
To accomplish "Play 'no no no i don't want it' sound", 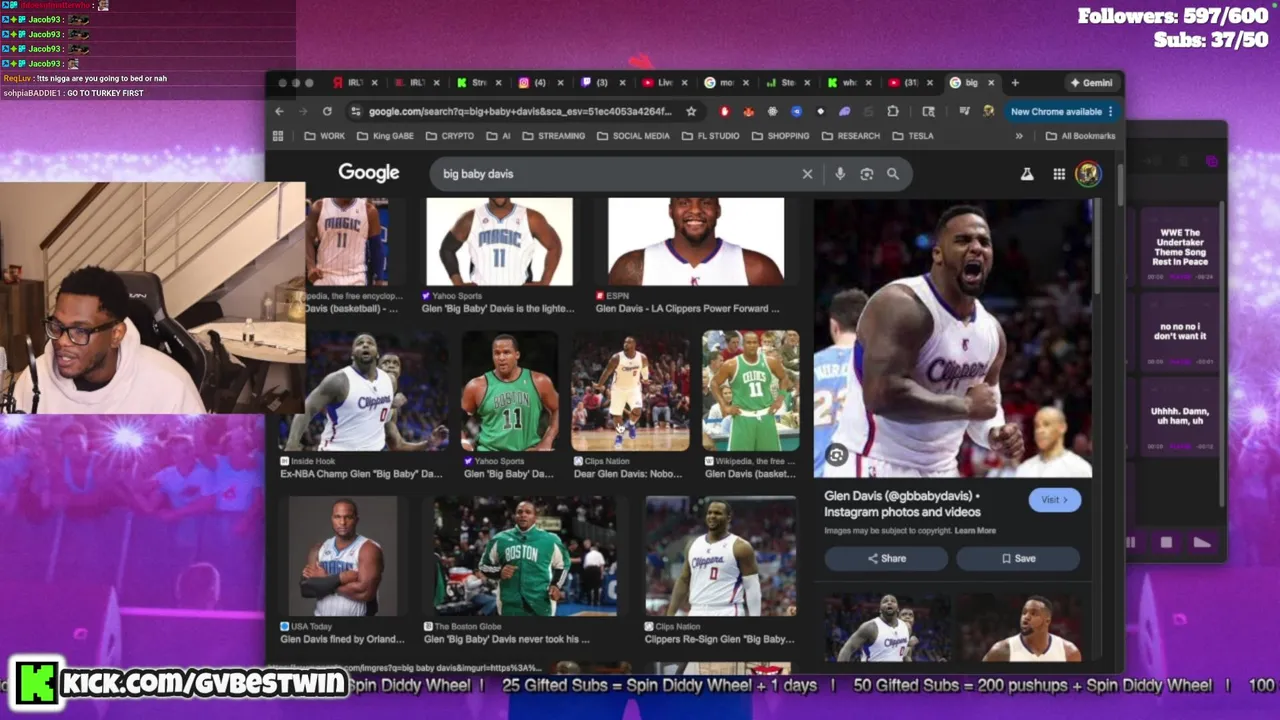I will [1180, 332].
